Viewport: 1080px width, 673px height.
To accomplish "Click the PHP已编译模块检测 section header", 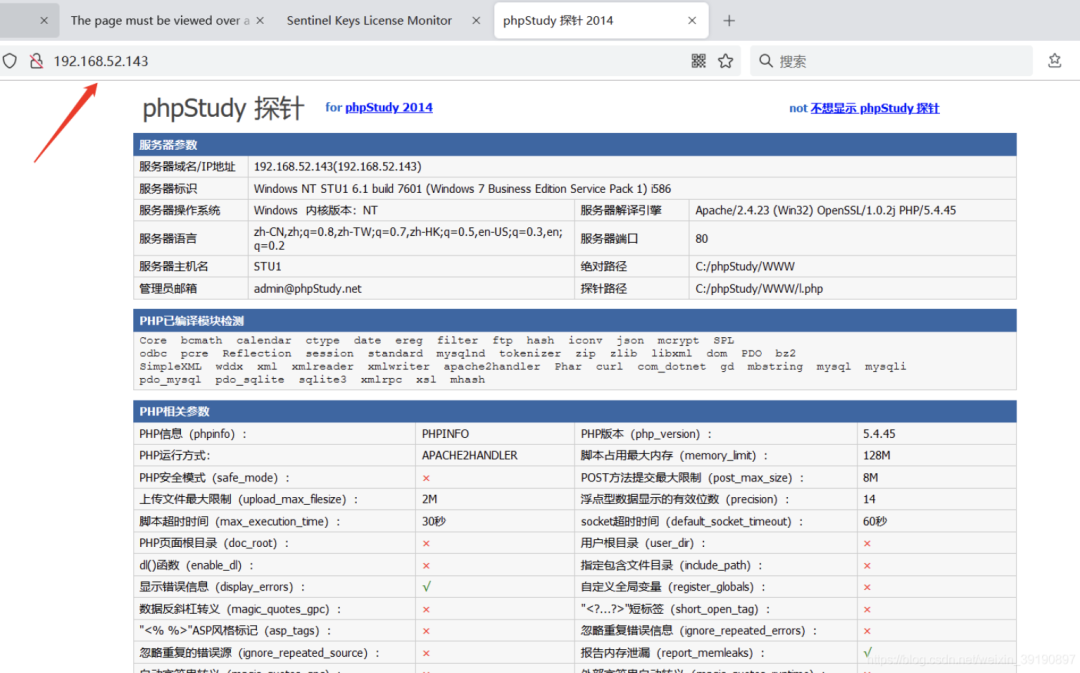I will (x=574, y=320).
